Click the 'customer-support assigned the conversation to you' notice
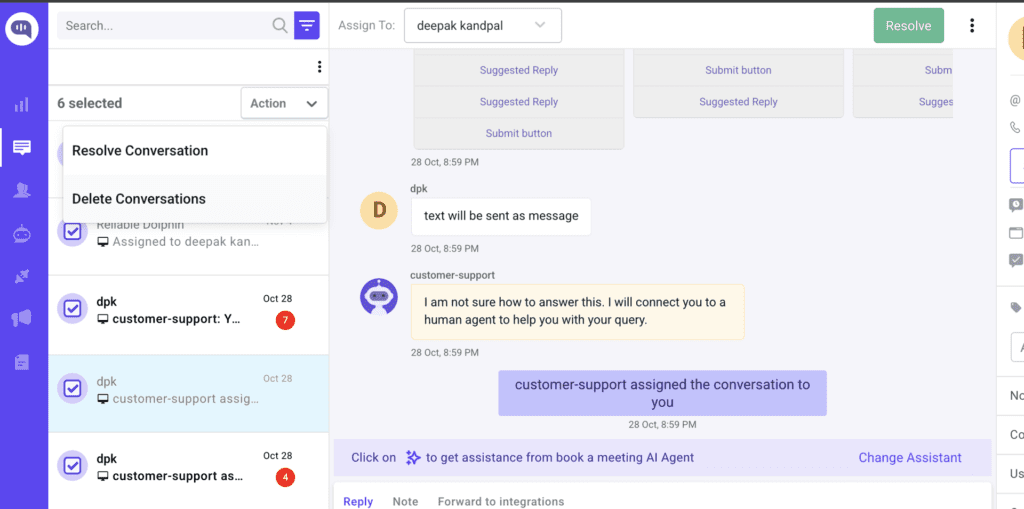 [x=662, y=393]
